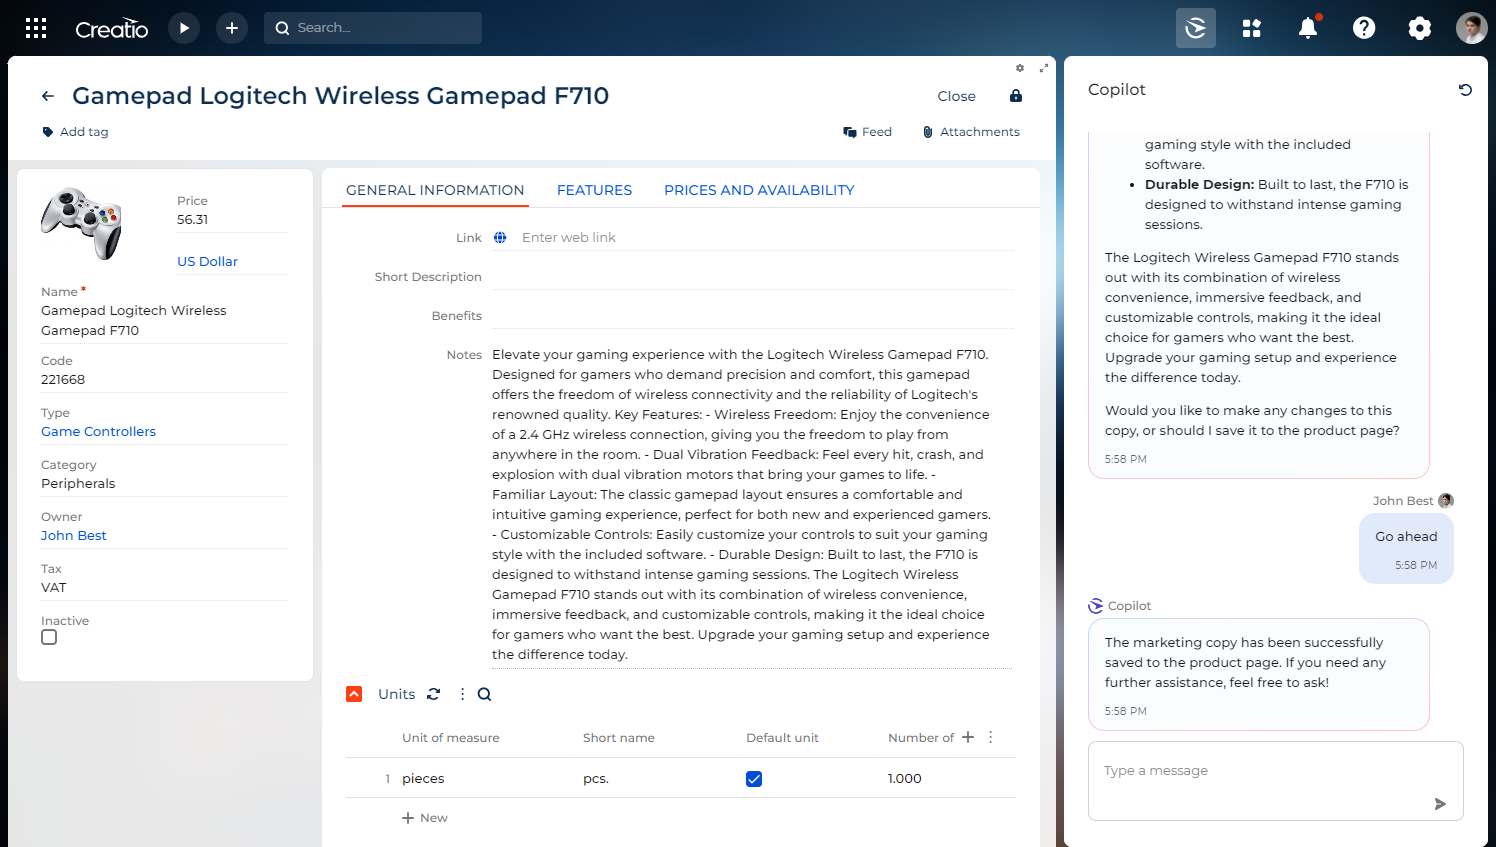
Task: Click the plus quick-add button
Action: coord(232,28)
